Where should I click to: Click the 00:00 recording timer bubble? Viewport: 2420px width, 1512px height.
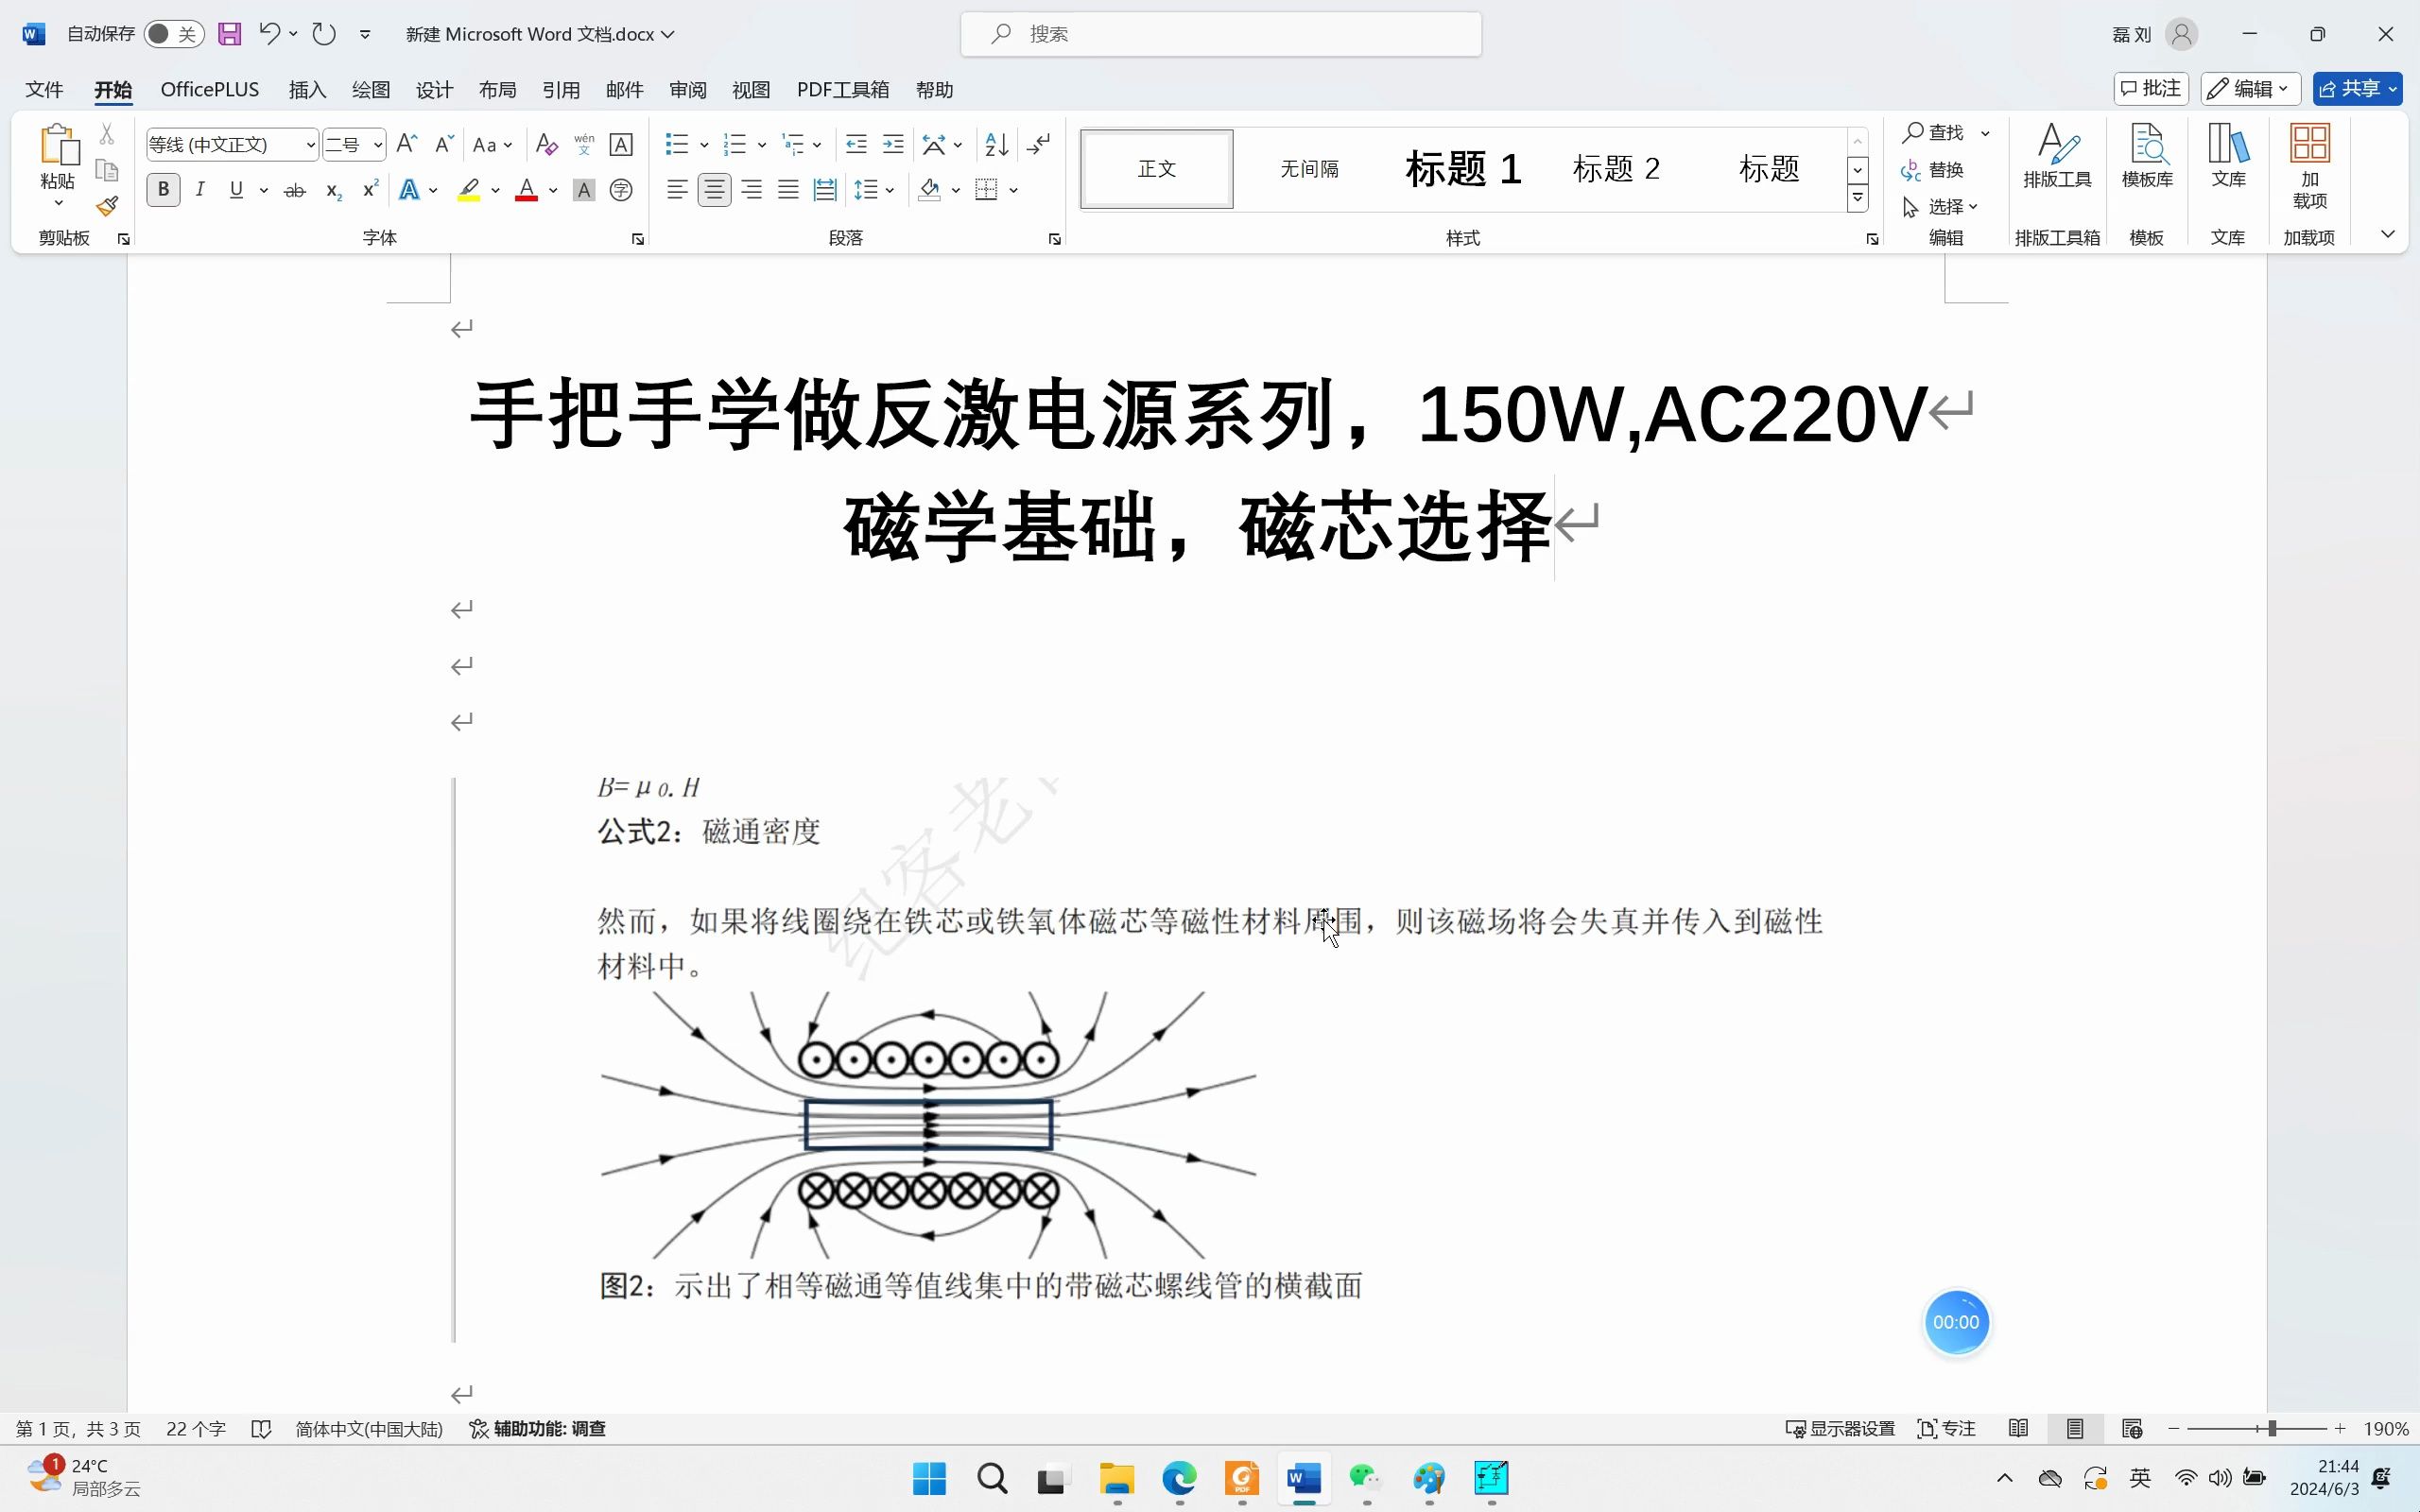[x=1956, y=1322]
